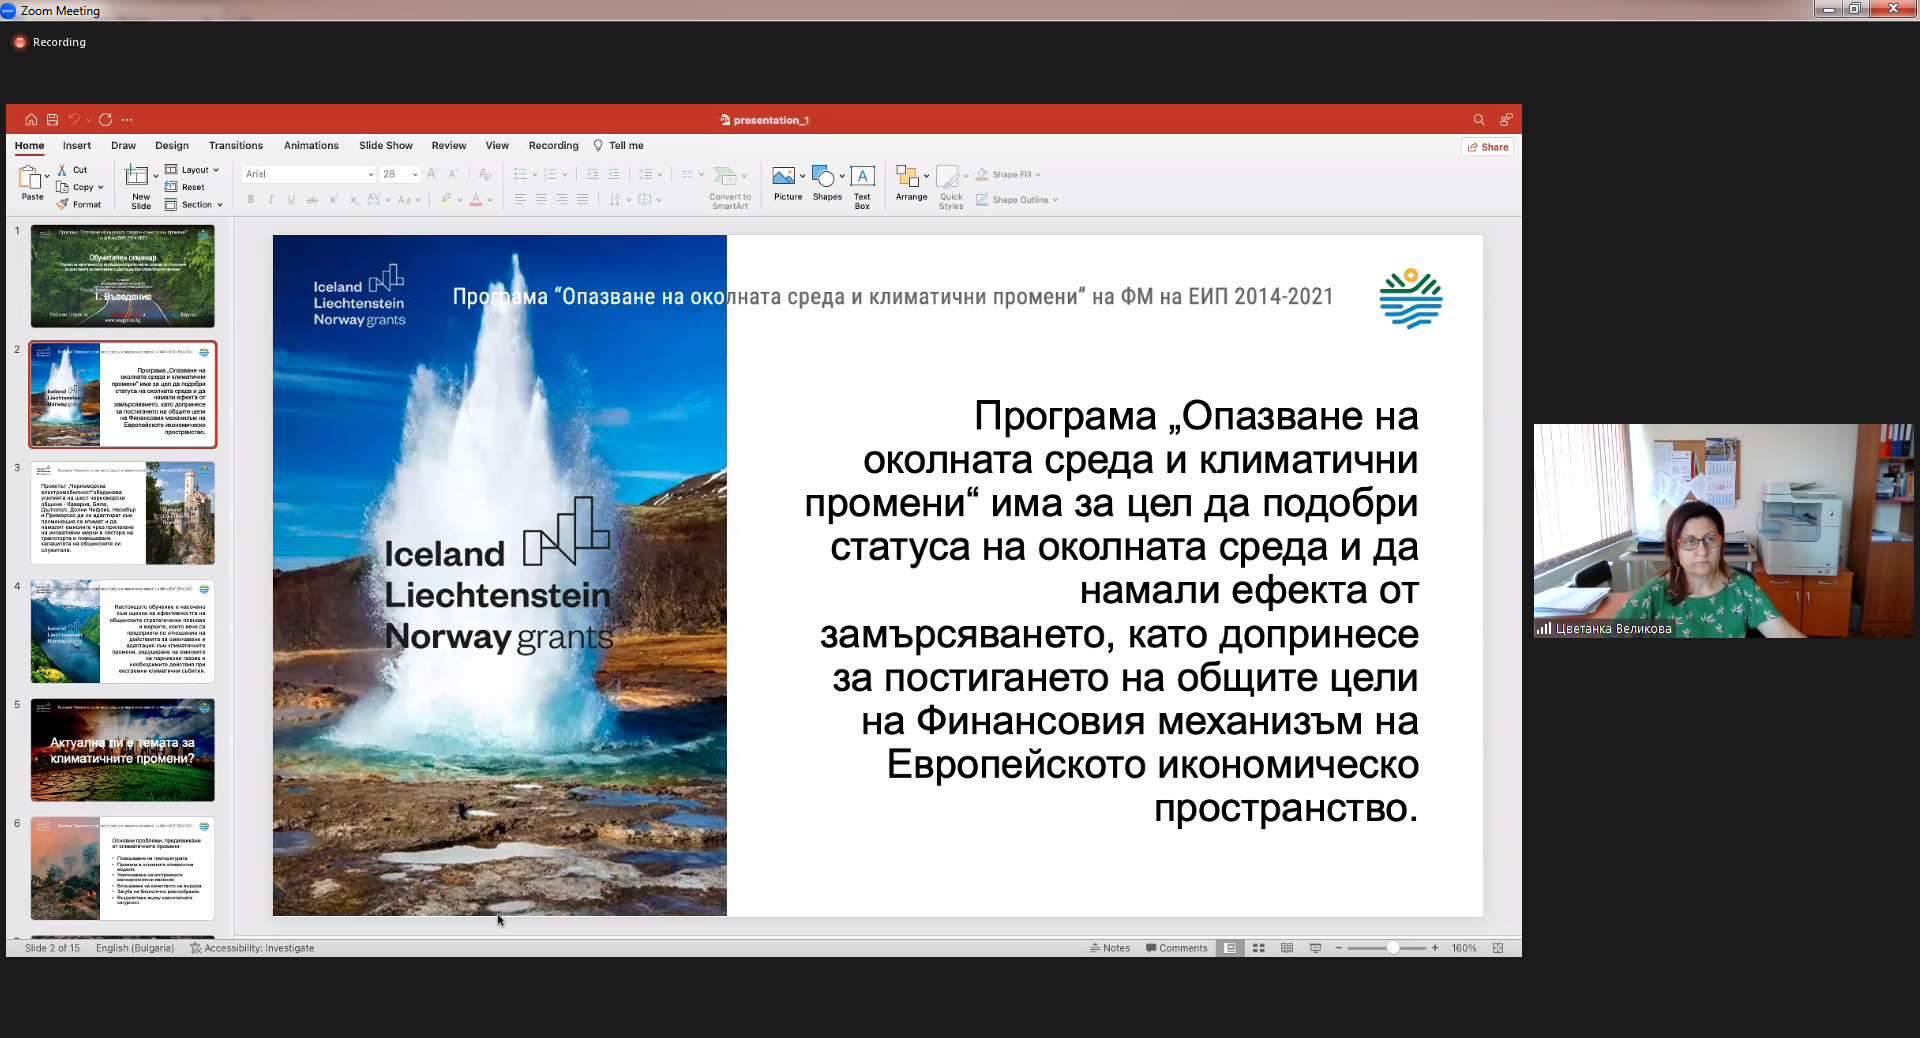Select slide 5 thumbnail about climate change
Image resolution: width=1920 pixels, height=1038 pixels.
tap(122, 750)
